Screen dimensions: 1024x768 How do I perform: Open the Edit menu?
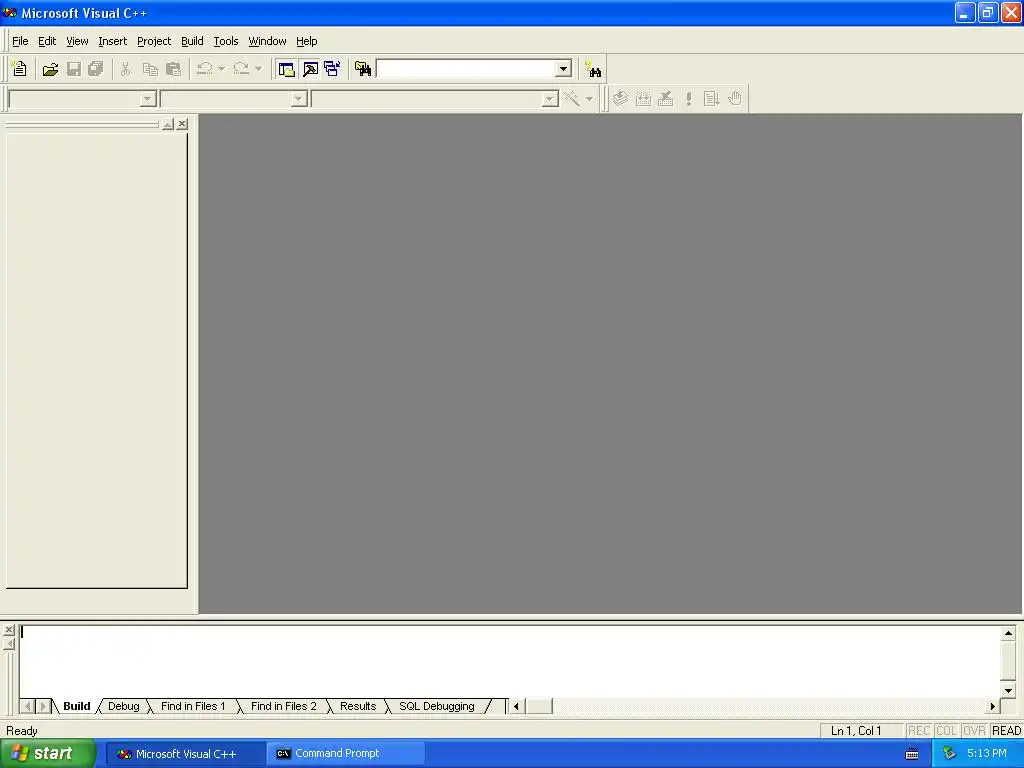47,41
